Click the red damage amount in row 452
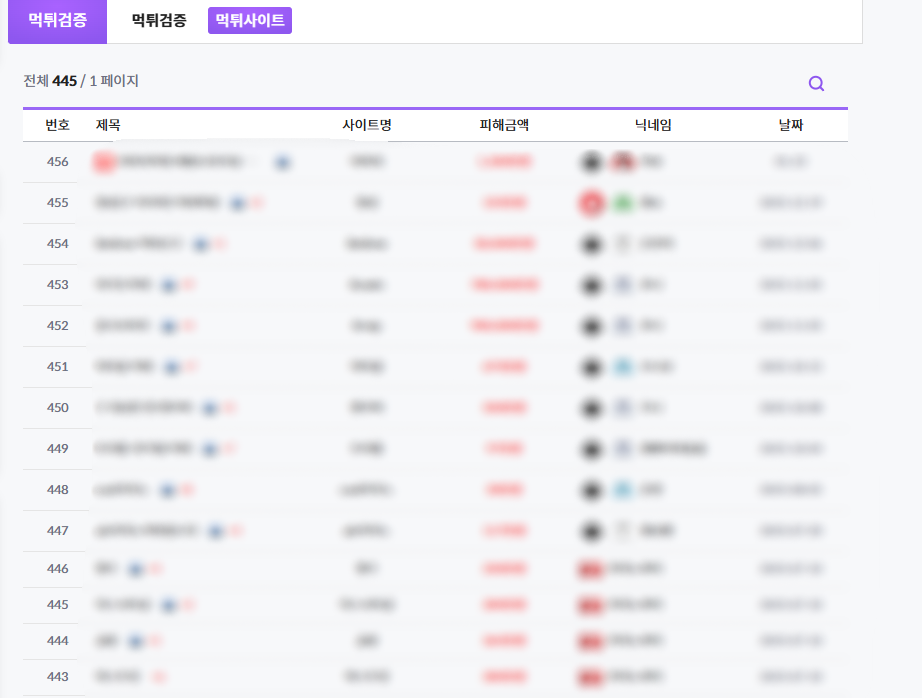The image size is (922, 698). tap(505, 326)
